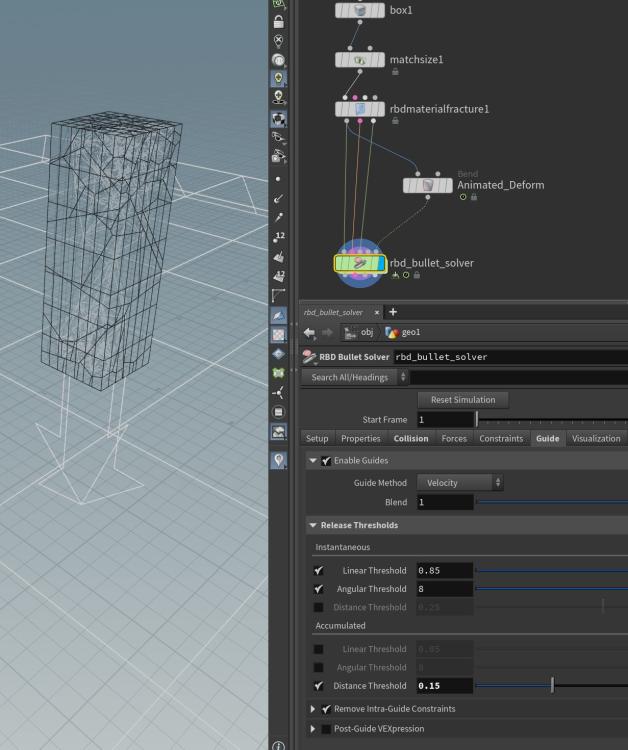Click the camera-with-eye display icon
This screenshot has width=628, height=750.
pos(278,156)
